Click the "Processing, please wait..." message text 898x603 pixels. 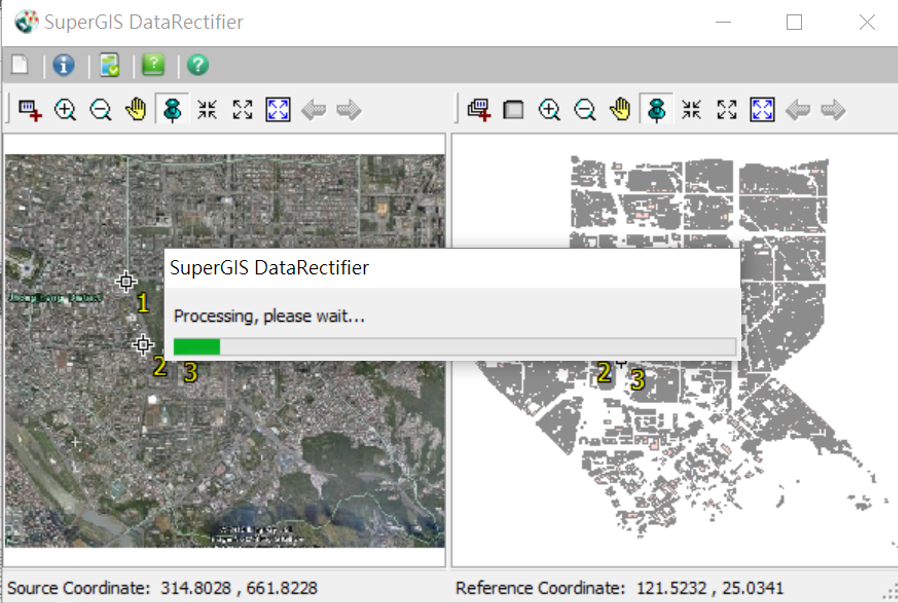pos(269,316)
